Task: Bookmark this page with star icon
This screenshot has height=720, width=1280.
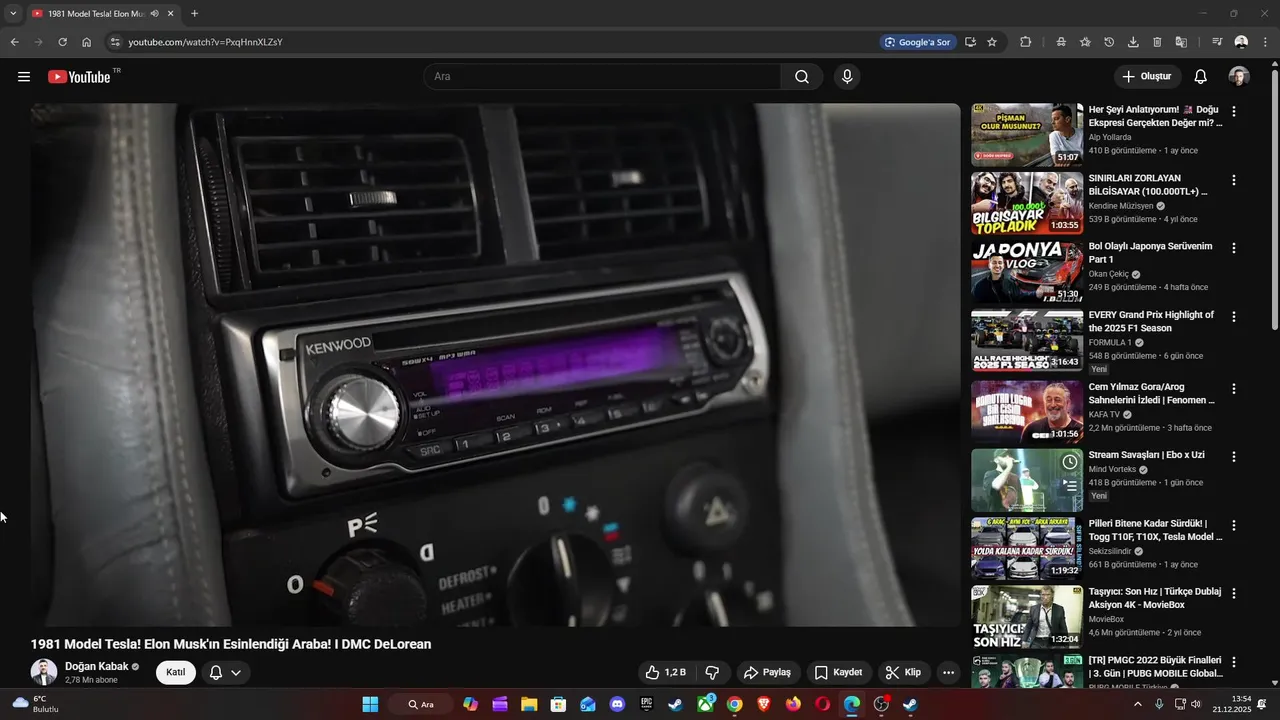Action: pyautogui.click(x=992, y=42)
